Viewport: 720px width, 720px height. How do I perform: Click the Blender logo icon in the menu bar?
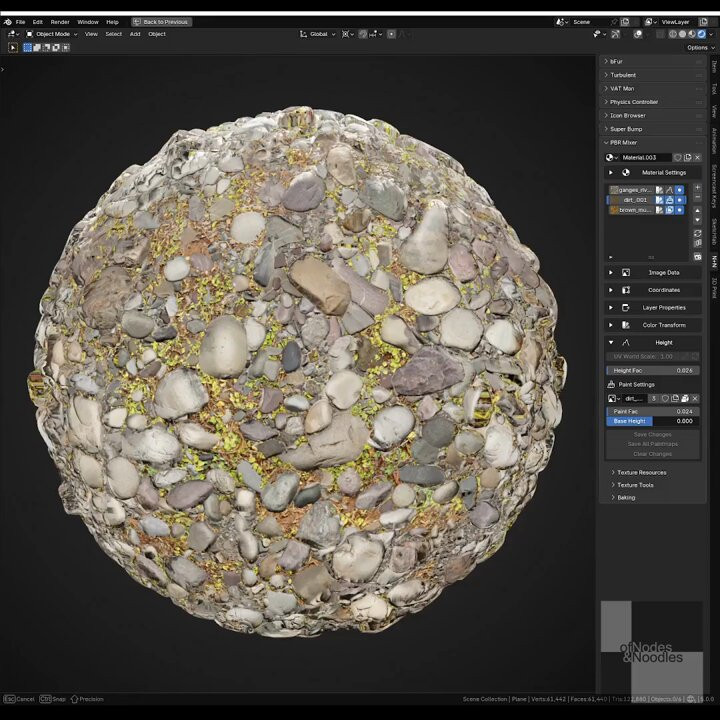click(x=6, y=21)
